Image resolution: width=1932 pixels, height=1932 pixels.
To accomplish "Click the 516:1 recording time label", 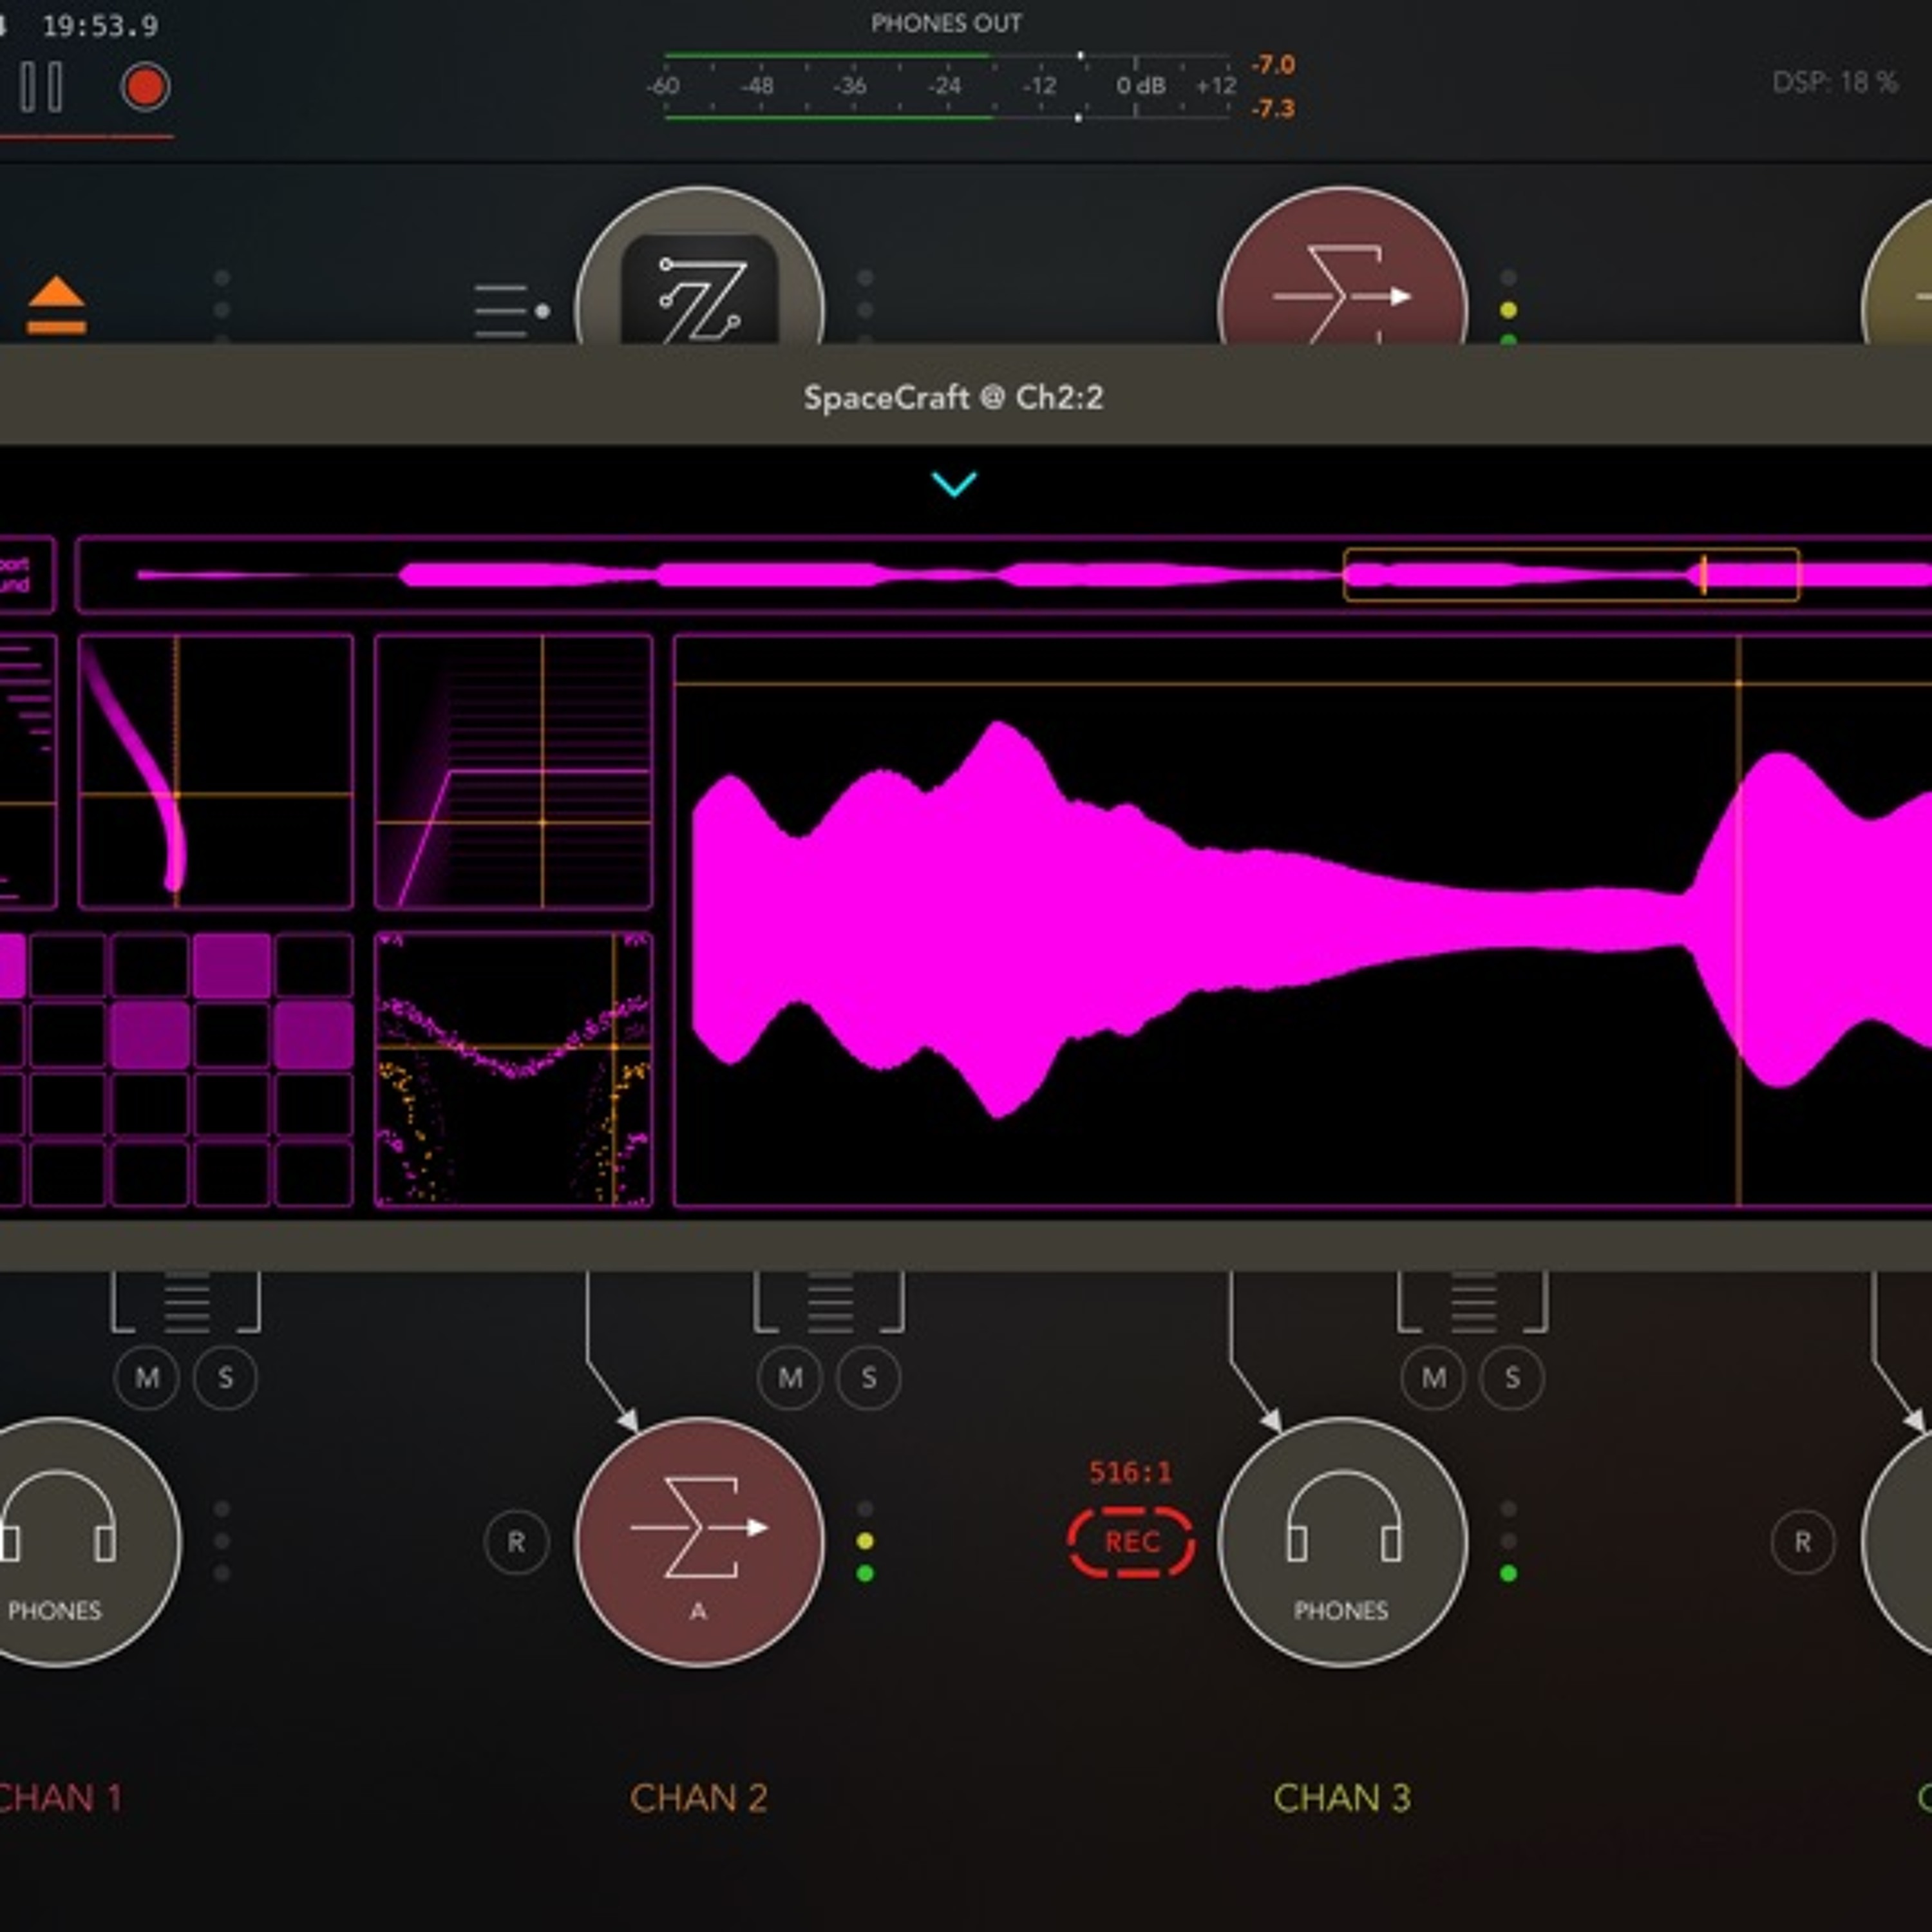I will 1131,1472.
